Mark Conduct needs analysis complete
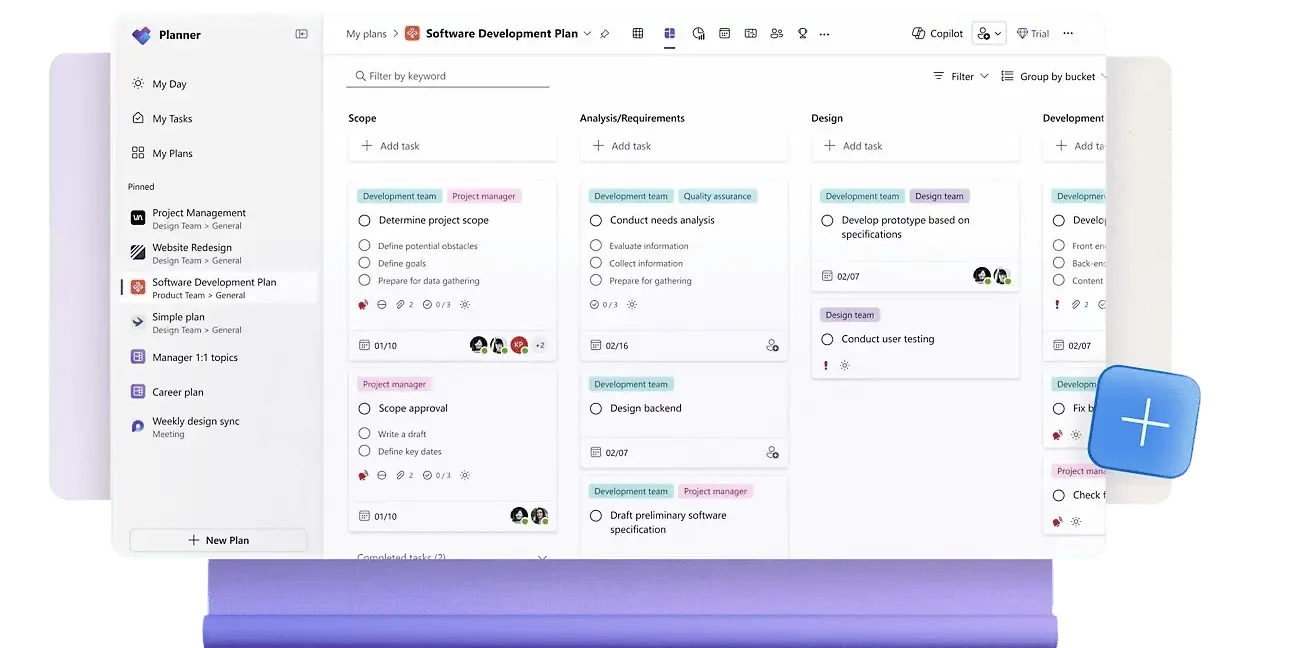Image resolution: width=1292 pixels, height=648 pixels. coord(596,220)
